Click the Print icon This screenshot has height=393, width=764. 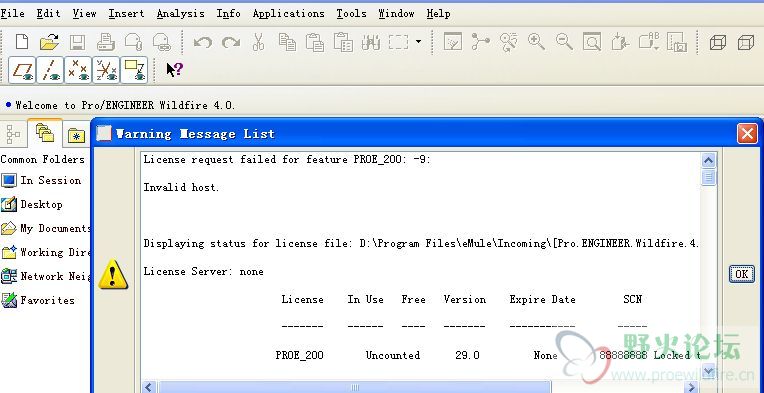(106, 42)
